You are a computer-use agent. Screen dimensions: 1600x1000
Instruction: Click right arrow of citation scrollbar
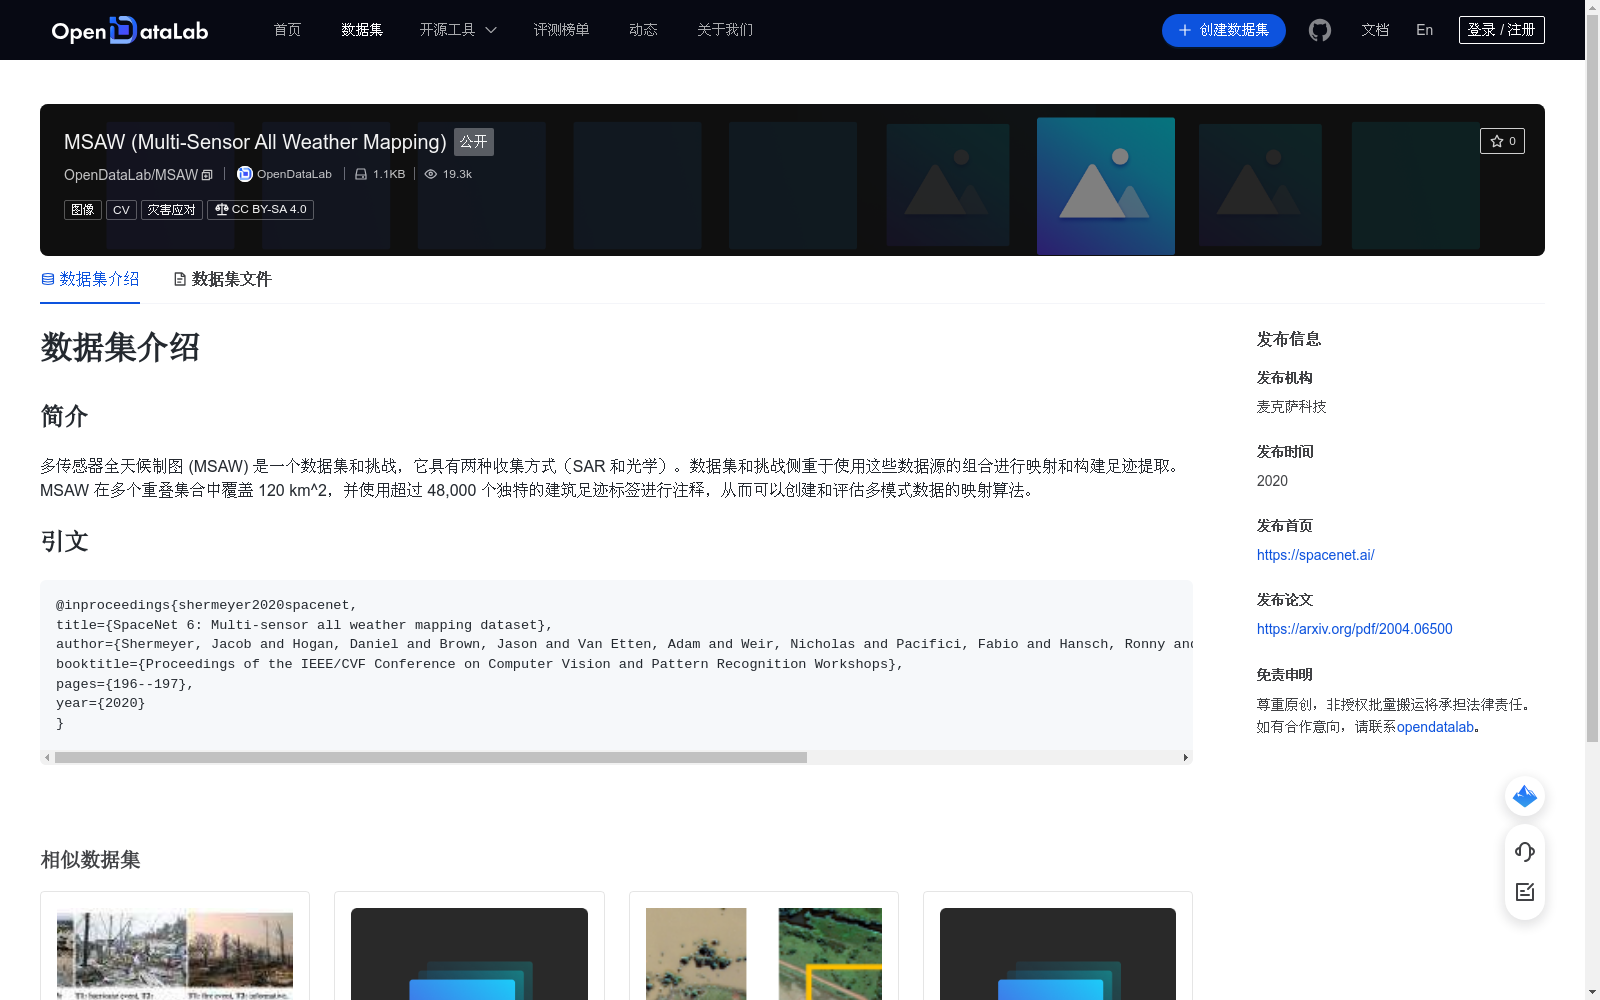(1186, 758)
